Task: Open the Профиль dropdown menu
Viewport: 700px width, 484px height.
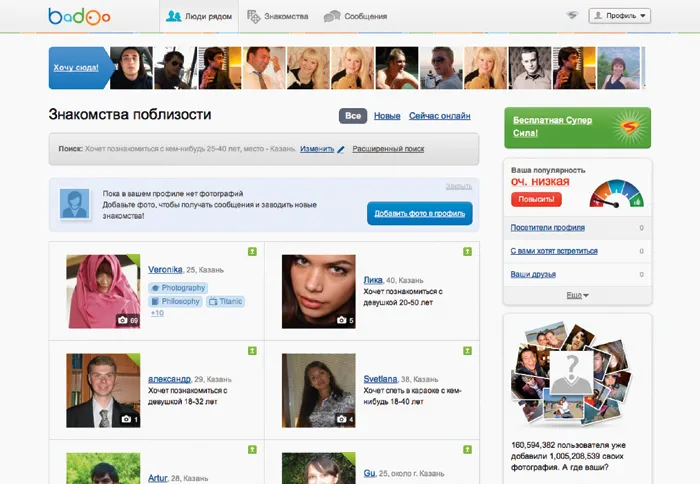Action: coord(620,16)
